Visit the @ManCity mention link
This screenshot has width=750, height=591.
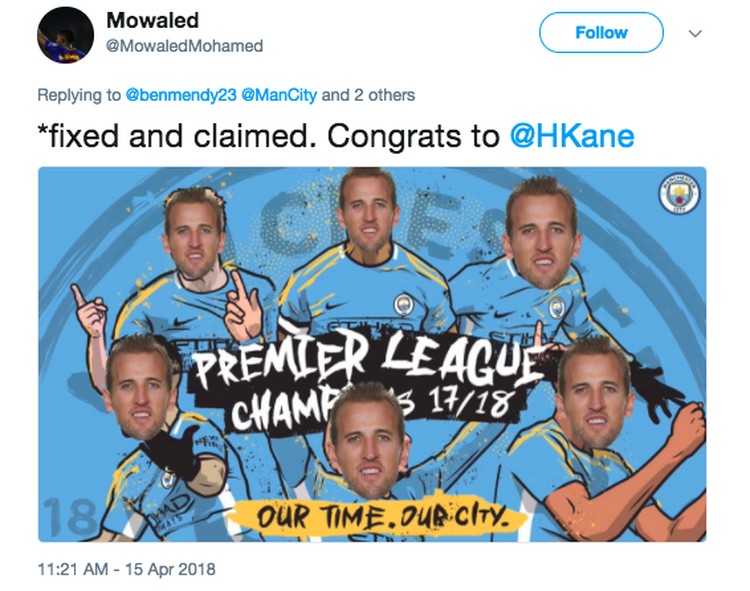pyautogui.click(x=279, y=95)
